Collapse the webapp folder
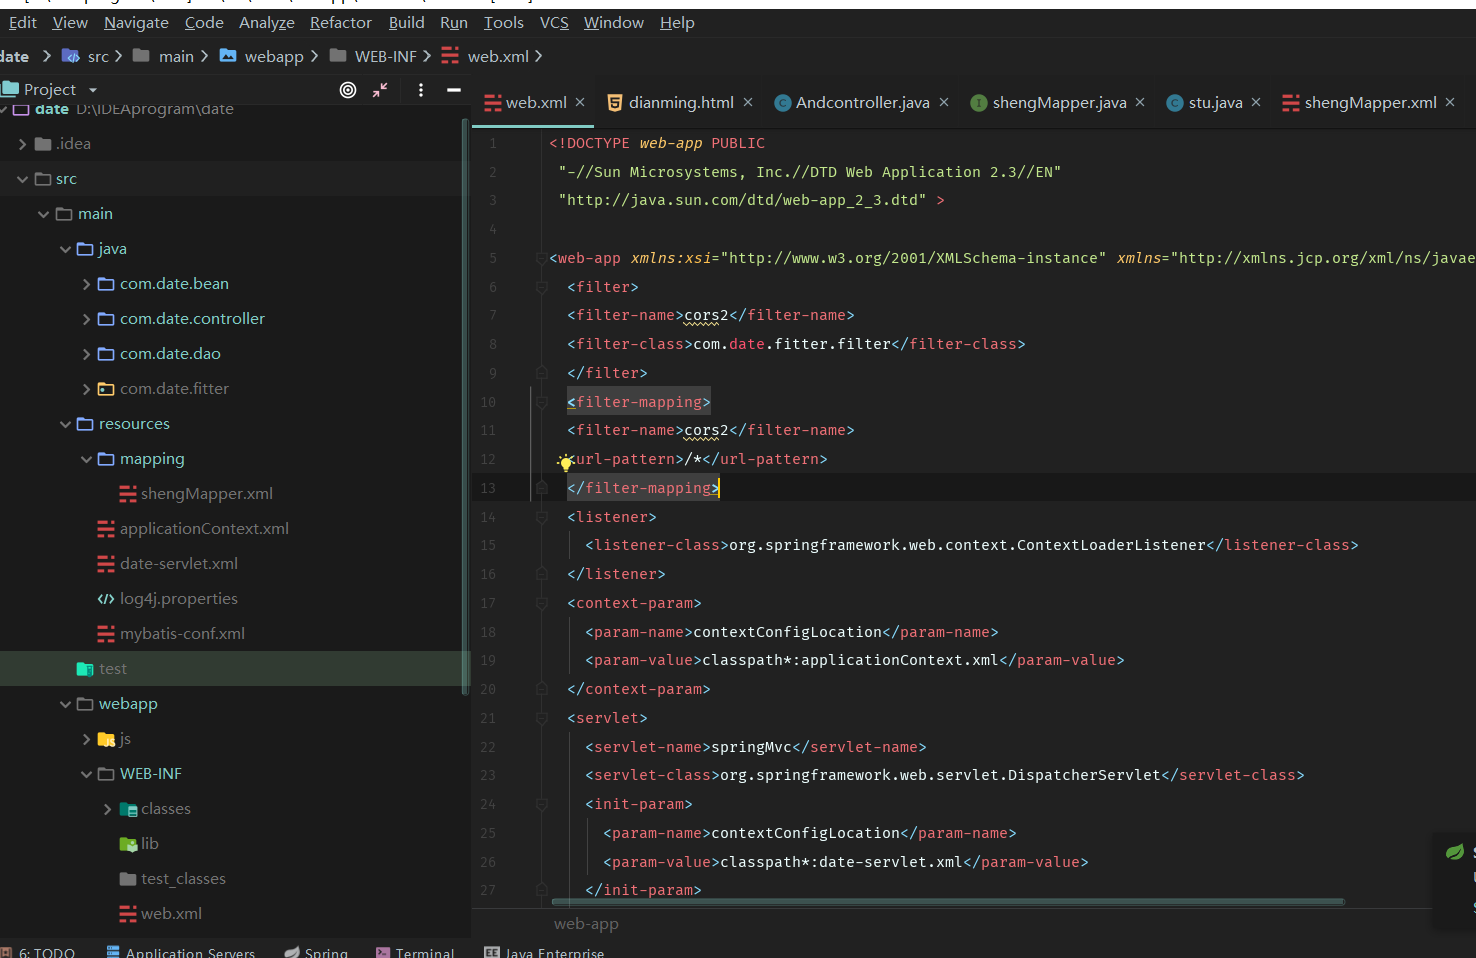 tap(65, 704)
